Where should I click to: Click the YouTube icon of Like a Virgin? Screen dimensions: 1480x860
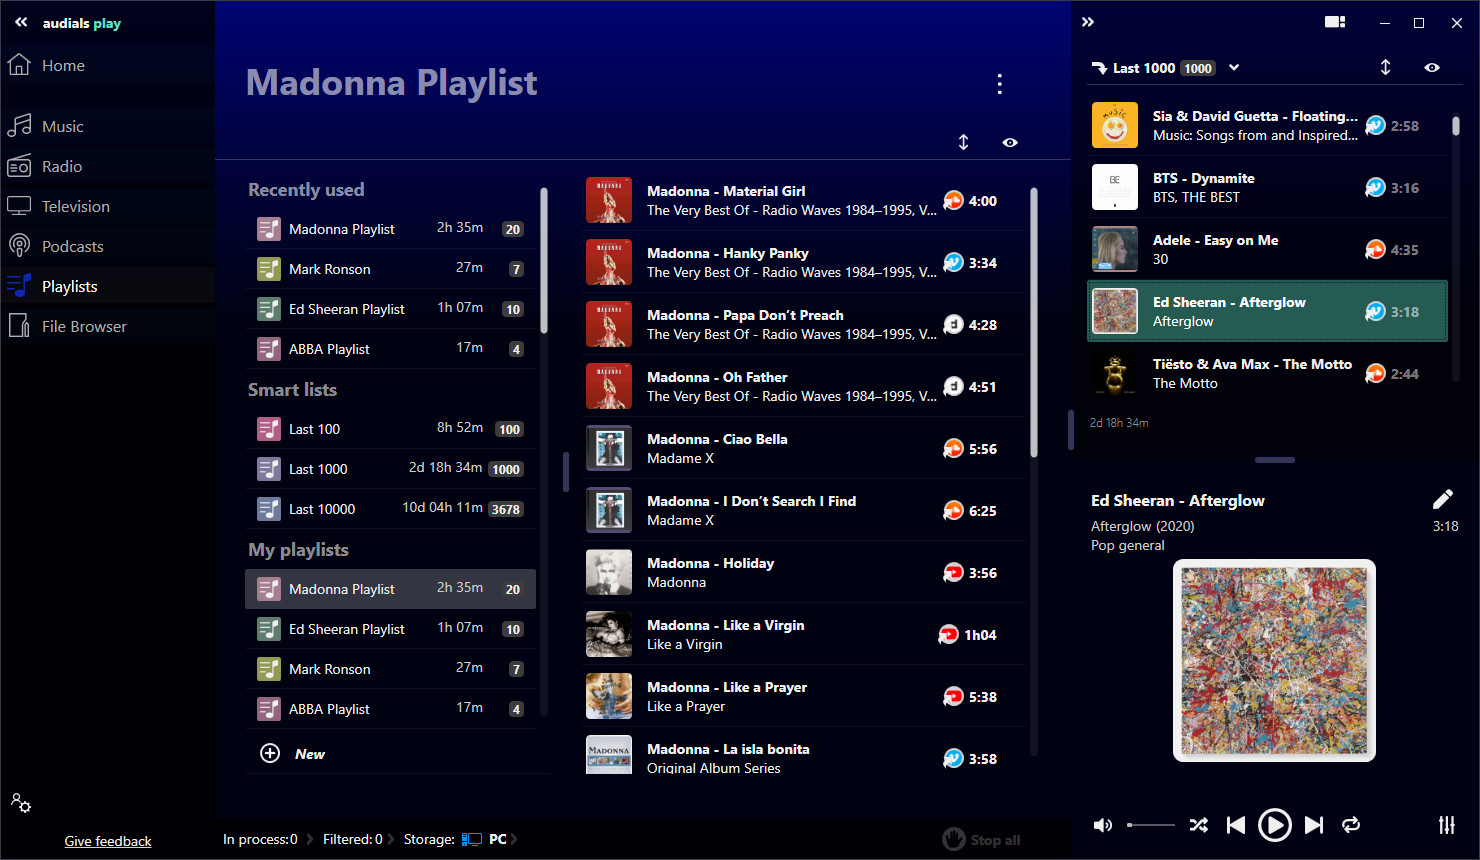(x=948, y=634)
